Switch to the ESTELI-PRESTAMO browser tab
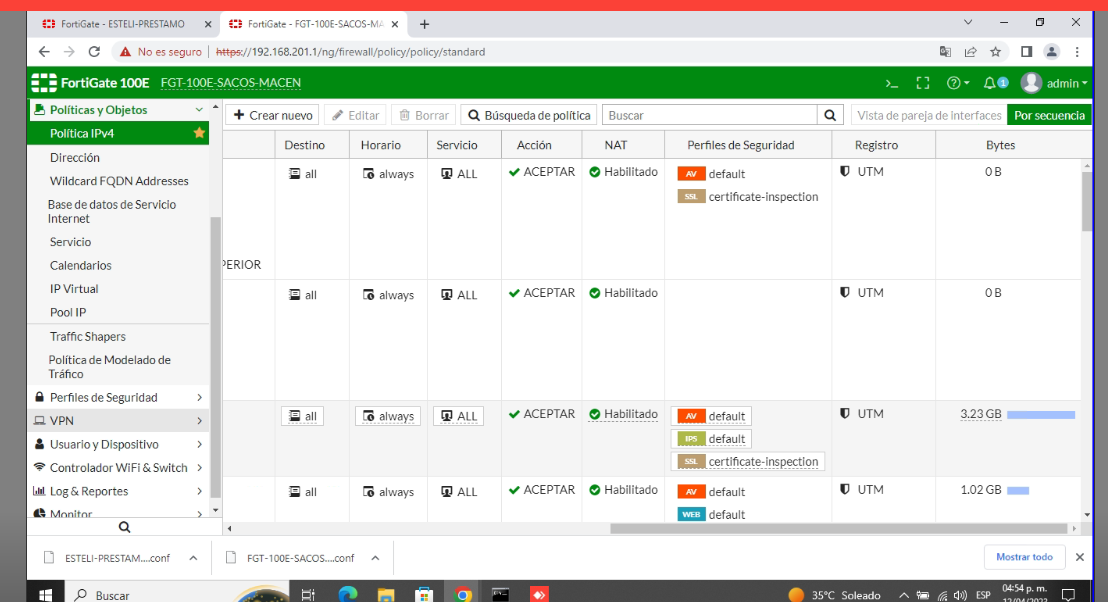This screenshot has height=602, width=1108. [118, 23]
